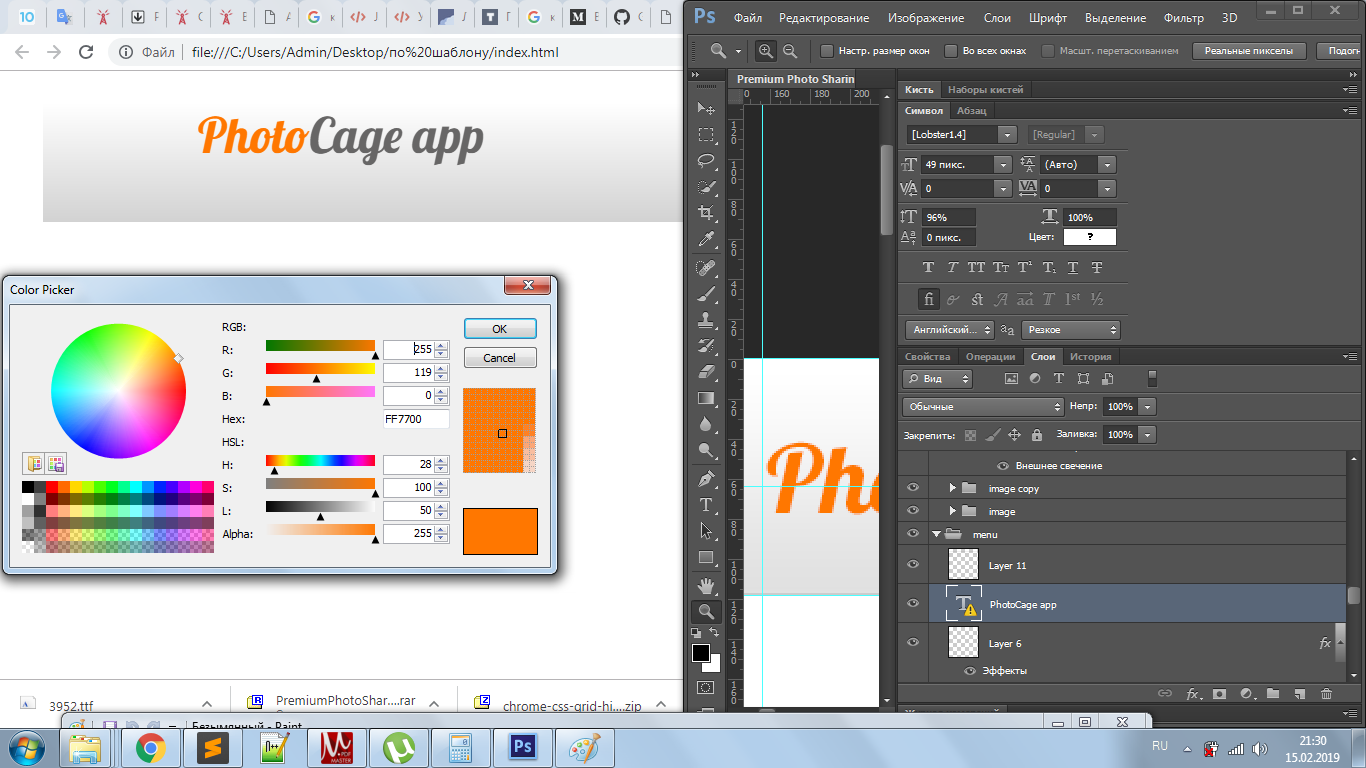Select the Crop tool
This screenshot has width=1366, height=768.
click(706, 212)
